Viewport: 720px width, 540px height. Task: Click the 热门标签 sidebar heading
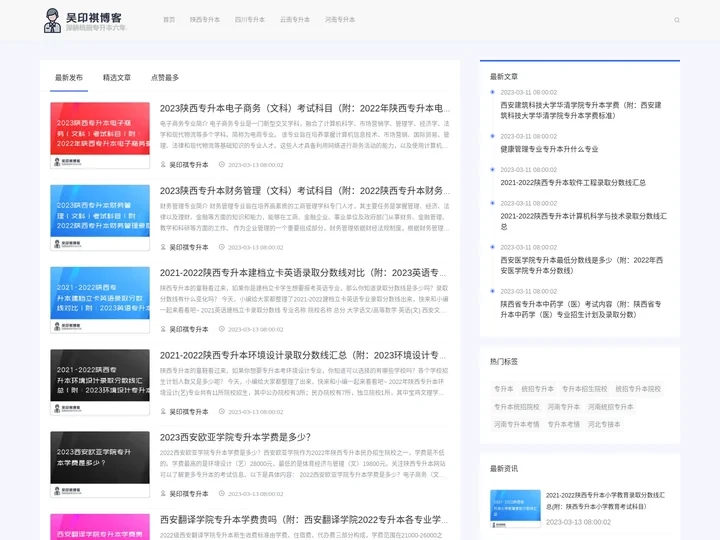point(504,361)
